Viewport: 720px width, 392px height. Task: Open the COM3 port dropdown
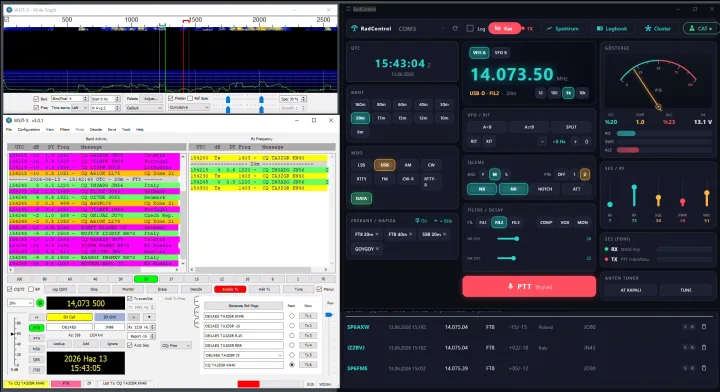421,28
